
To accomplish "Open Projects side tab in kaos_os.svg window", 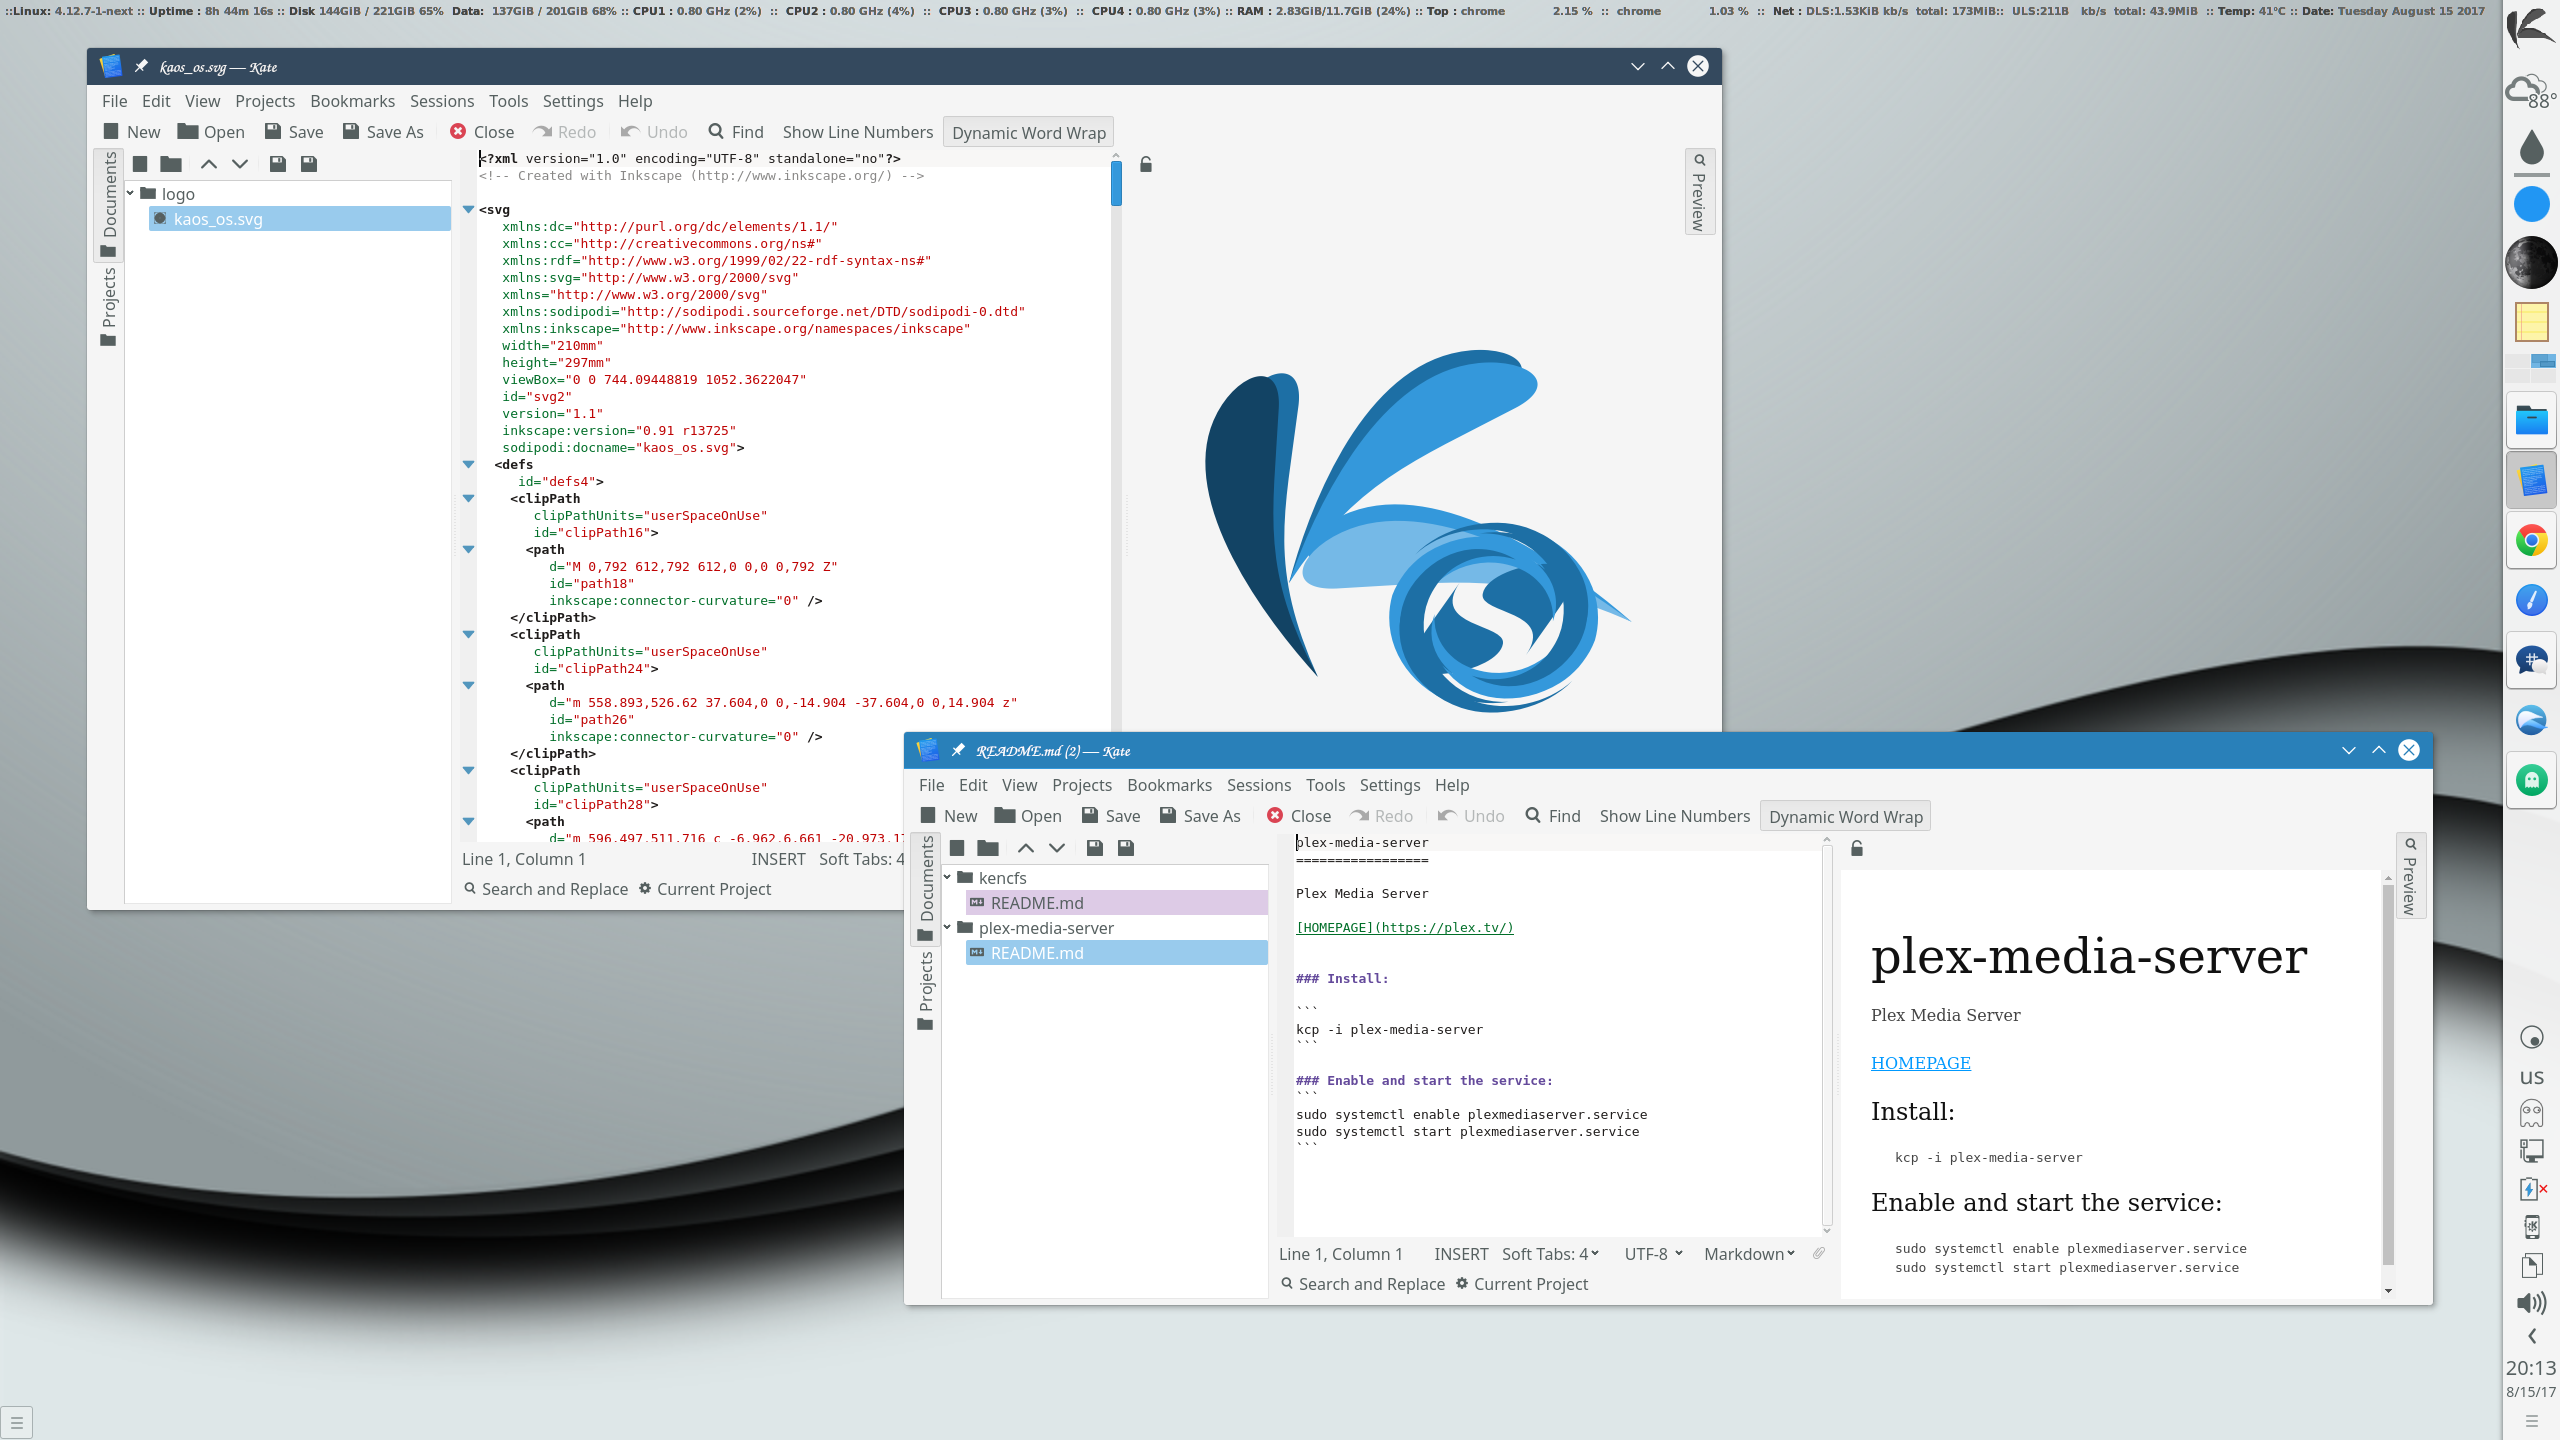I will coord(109,306).
